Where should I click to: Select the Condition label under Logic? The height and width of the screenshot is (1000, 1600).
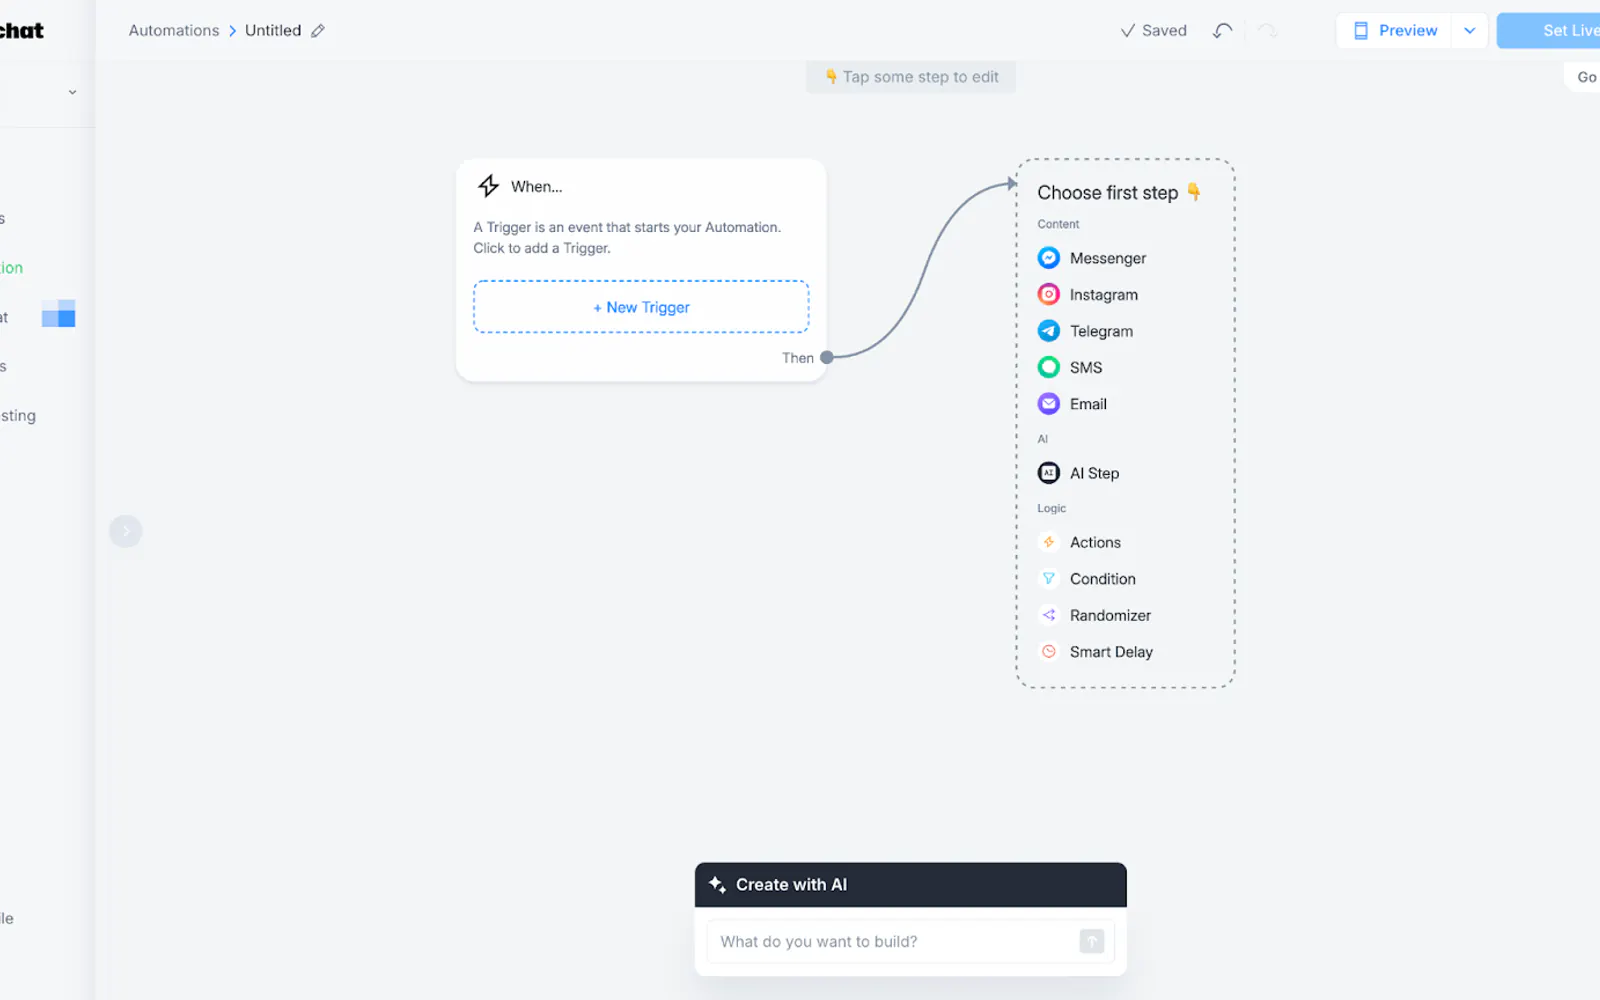(1102, 579)
